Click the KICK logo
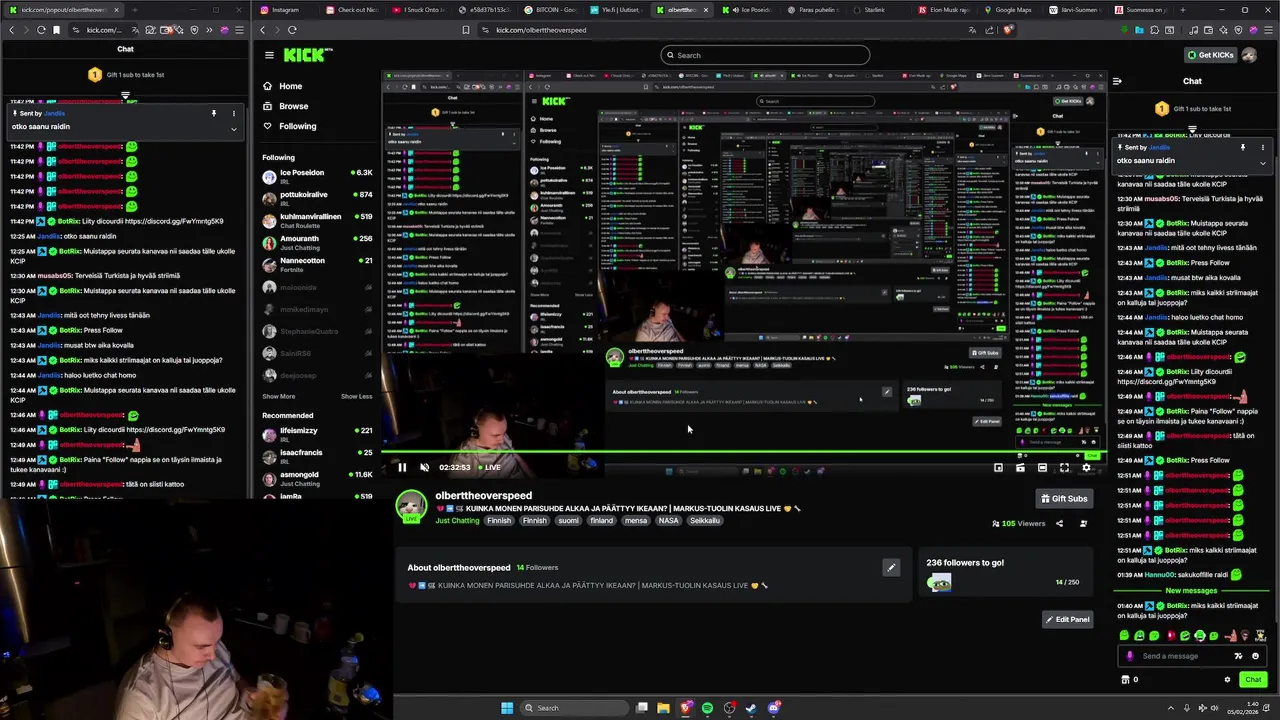 click(x=304, y=55)
